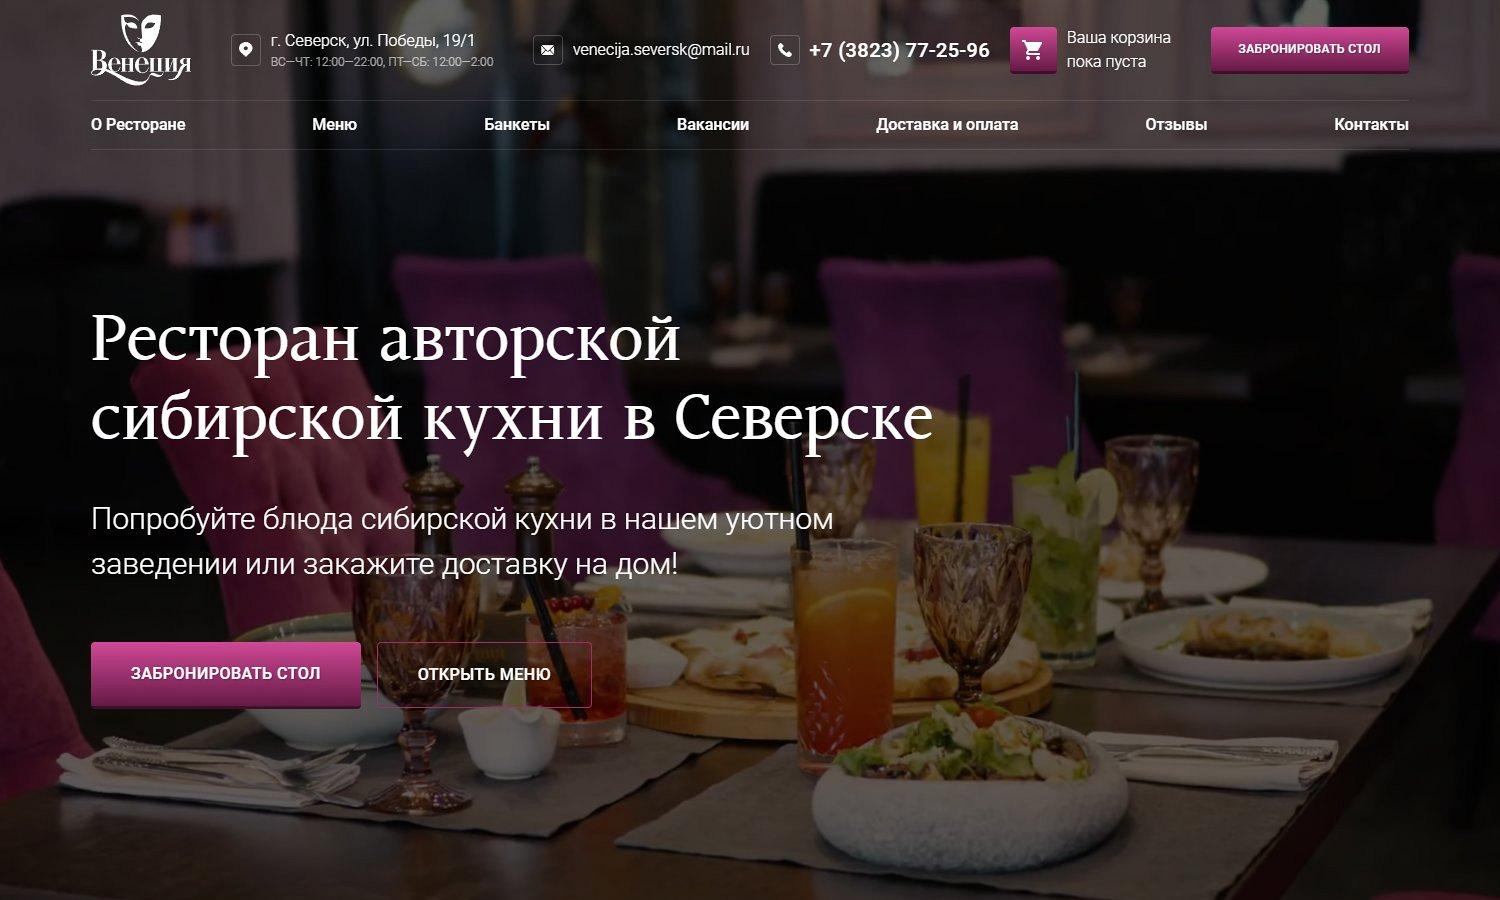The image size is (1500, 900).
Task: Click the Венеция mask logo
Action: coord(141,47)
